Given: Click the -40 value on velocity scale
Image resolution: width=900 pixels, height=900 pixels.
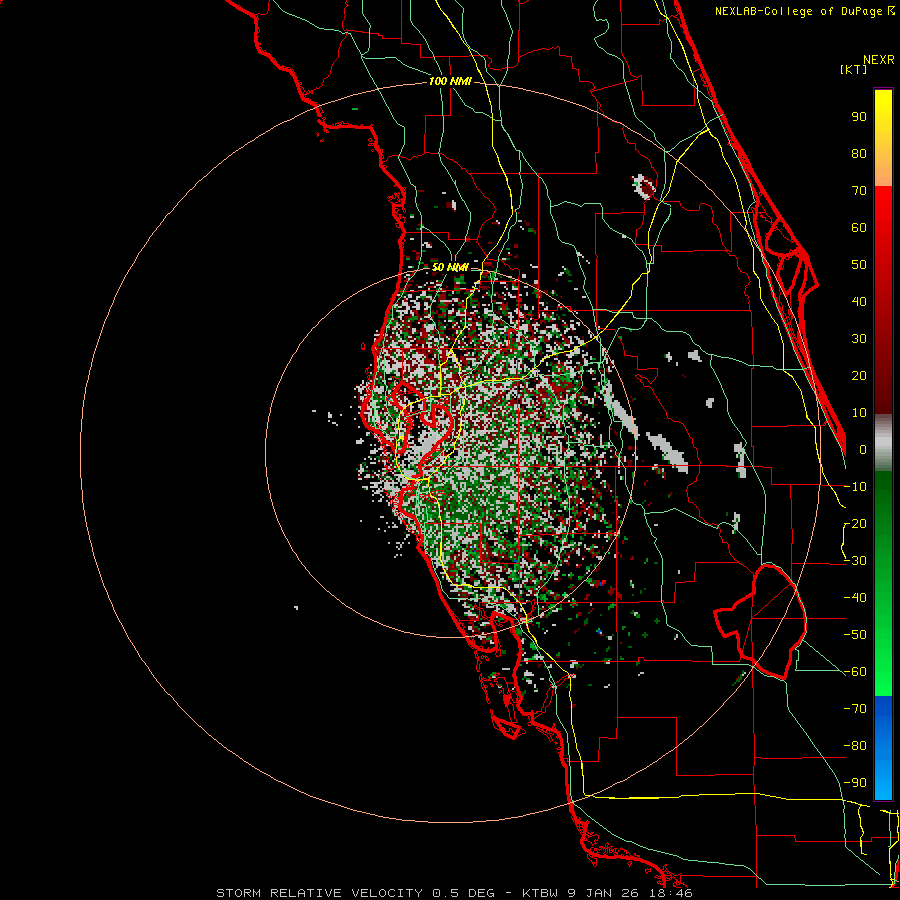Looking at the screenshot, I should [855, 598].
